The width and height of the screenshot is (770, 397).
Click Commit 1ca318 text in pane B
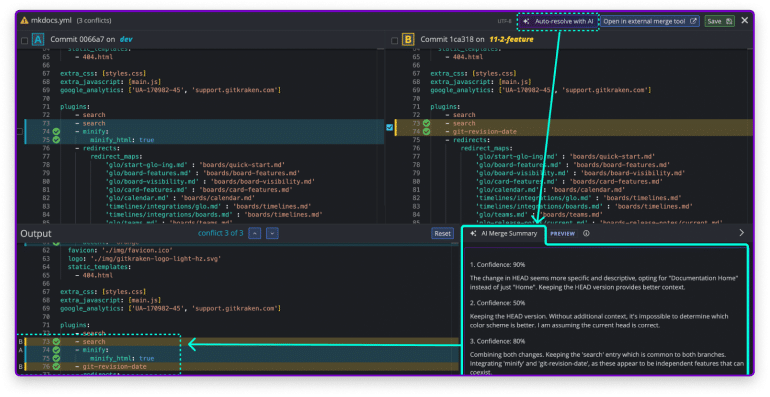tap(452, 39)
